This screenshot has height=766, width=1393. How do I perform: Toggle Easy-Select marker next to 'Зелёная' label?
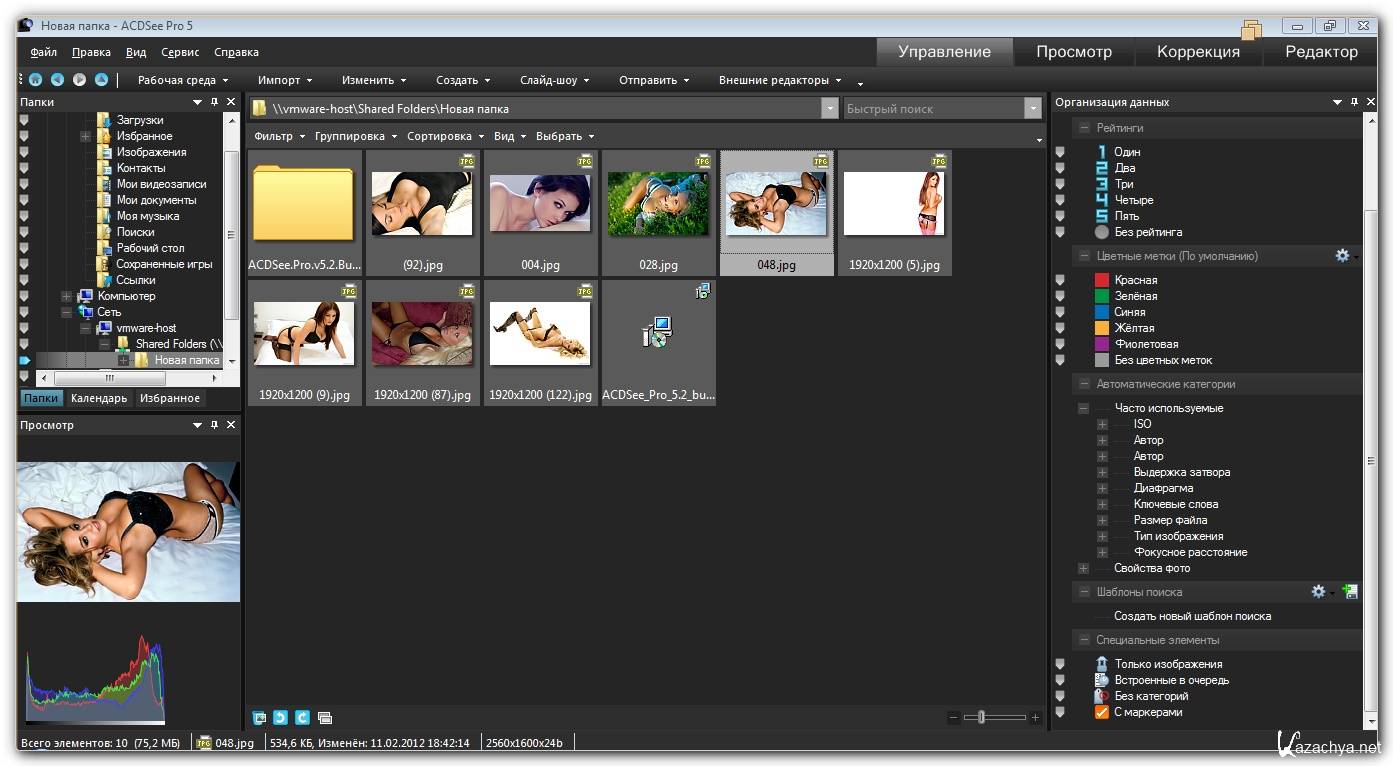click(1060, 296)
